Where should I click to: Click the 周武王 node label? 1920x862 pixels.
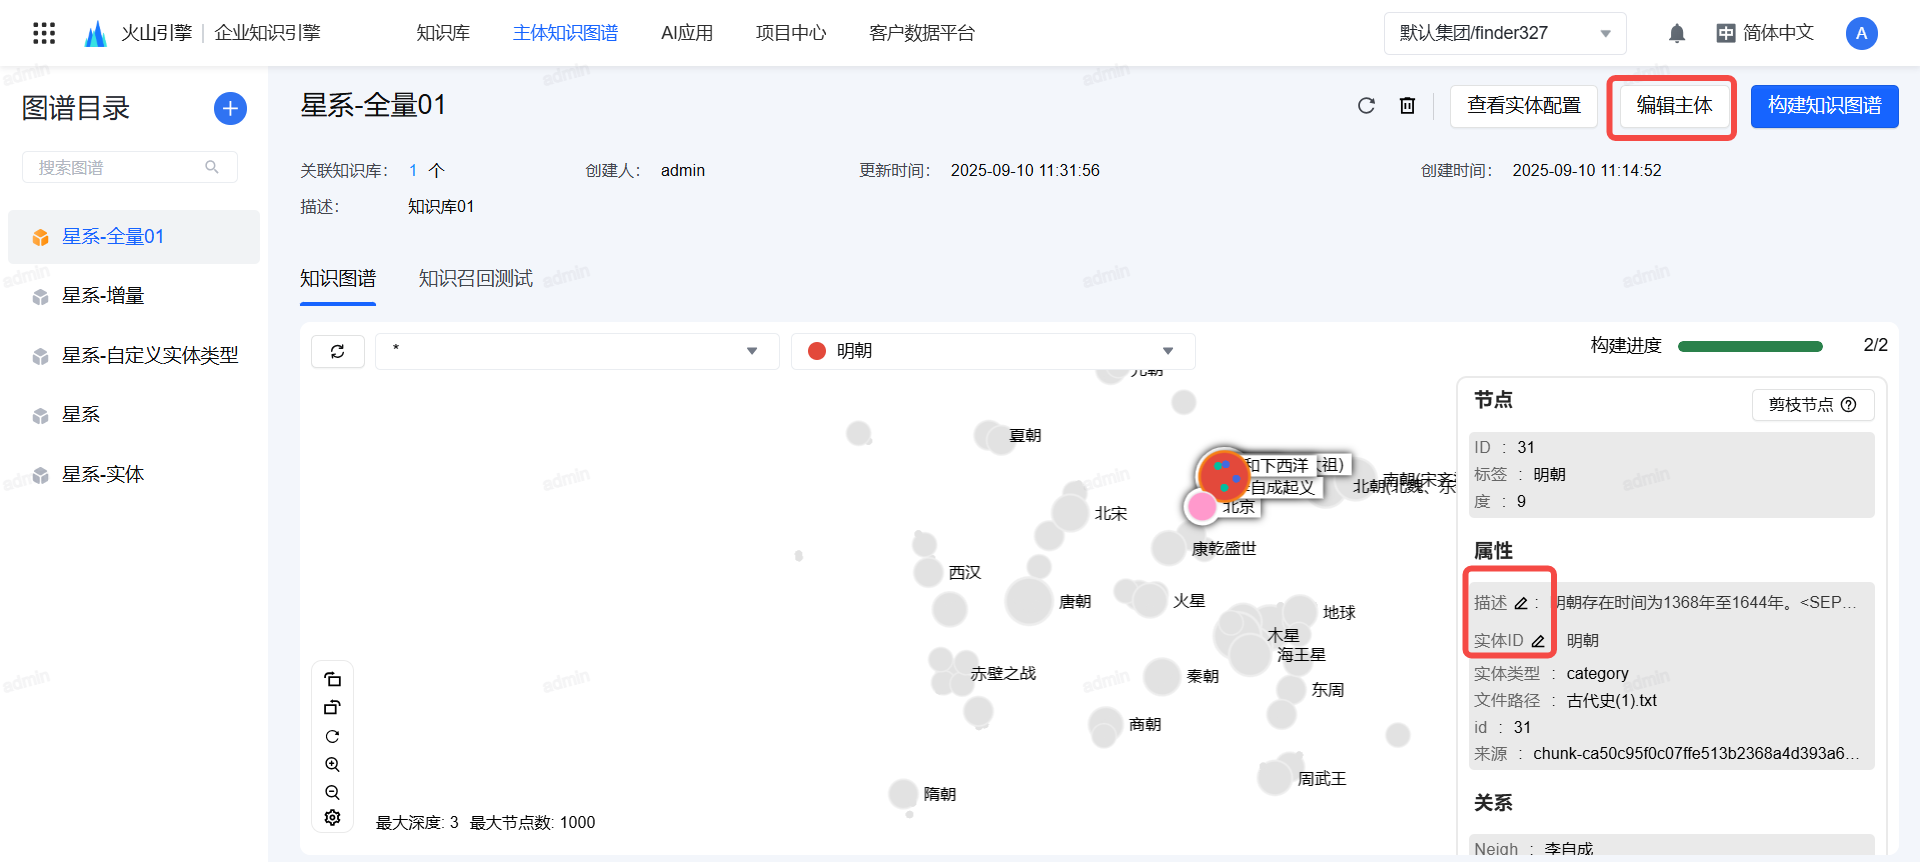tap(1322, 778)
